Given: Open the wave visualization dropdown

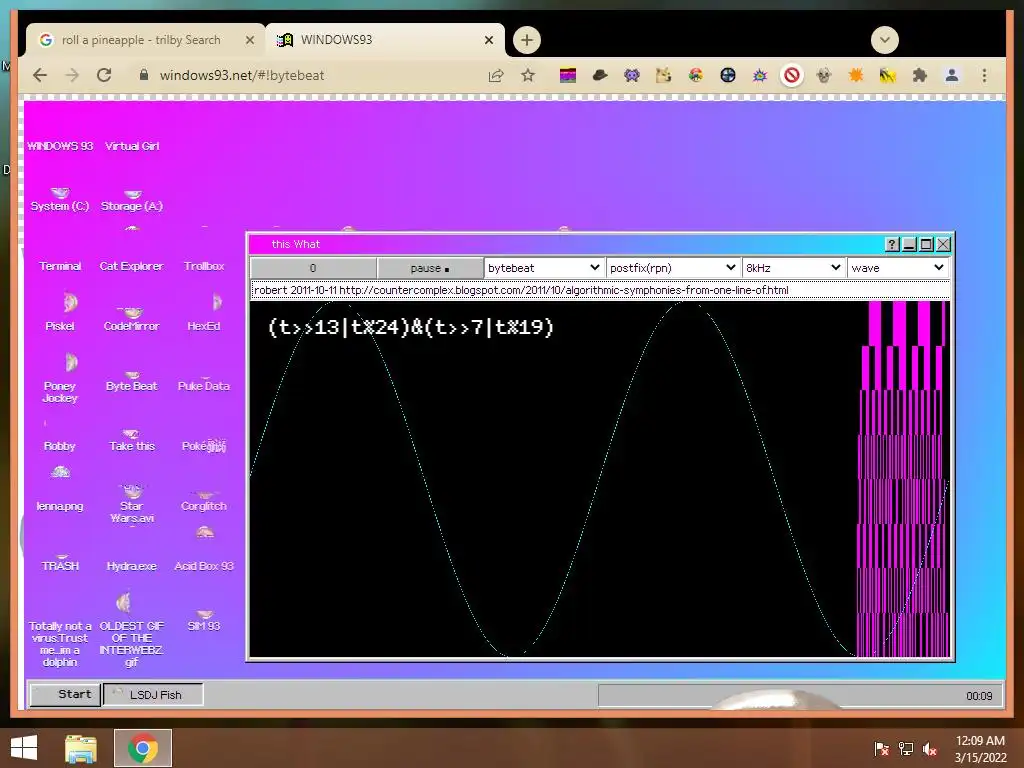Looking at the screenshot, I should [898, 268].
